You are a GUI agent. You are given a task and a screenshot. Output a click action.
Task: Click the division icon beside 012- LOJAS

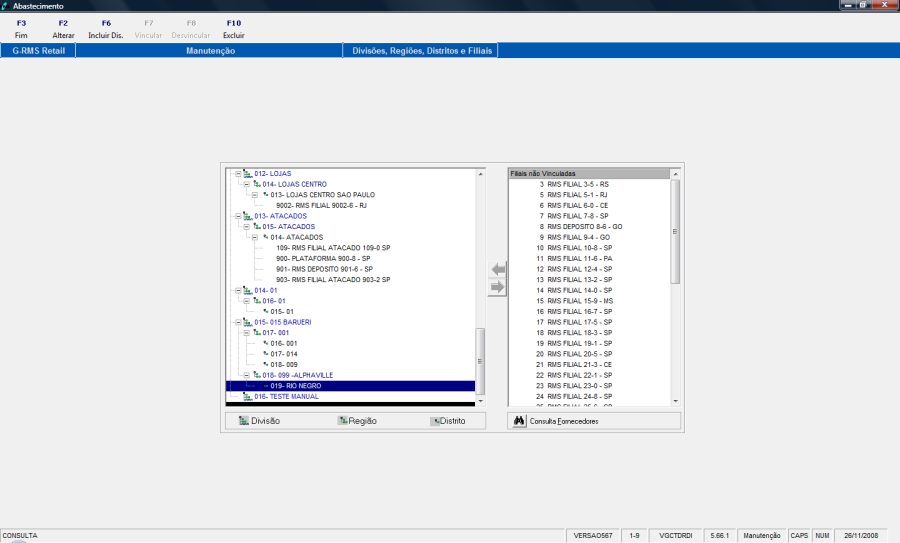point(247,173)
